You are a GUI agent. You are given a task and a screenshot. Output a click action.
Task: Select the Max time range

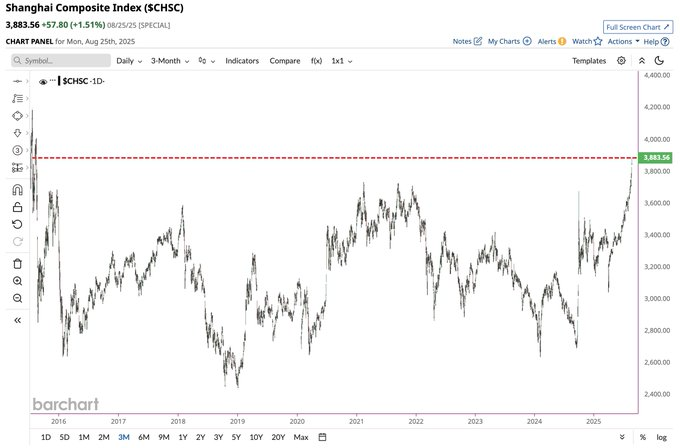[301, 437]
